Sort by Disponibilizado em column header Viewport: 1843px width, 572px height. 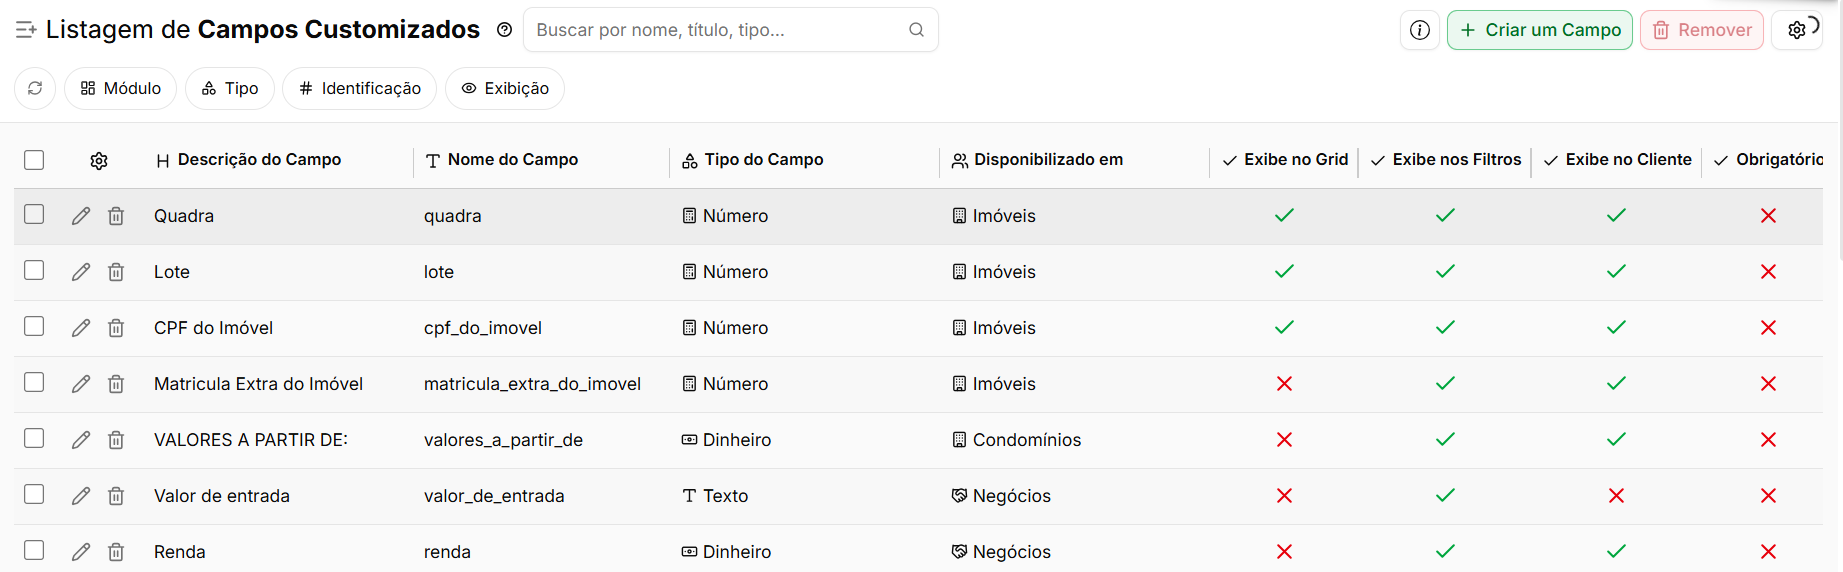[x=1037, y=160]
